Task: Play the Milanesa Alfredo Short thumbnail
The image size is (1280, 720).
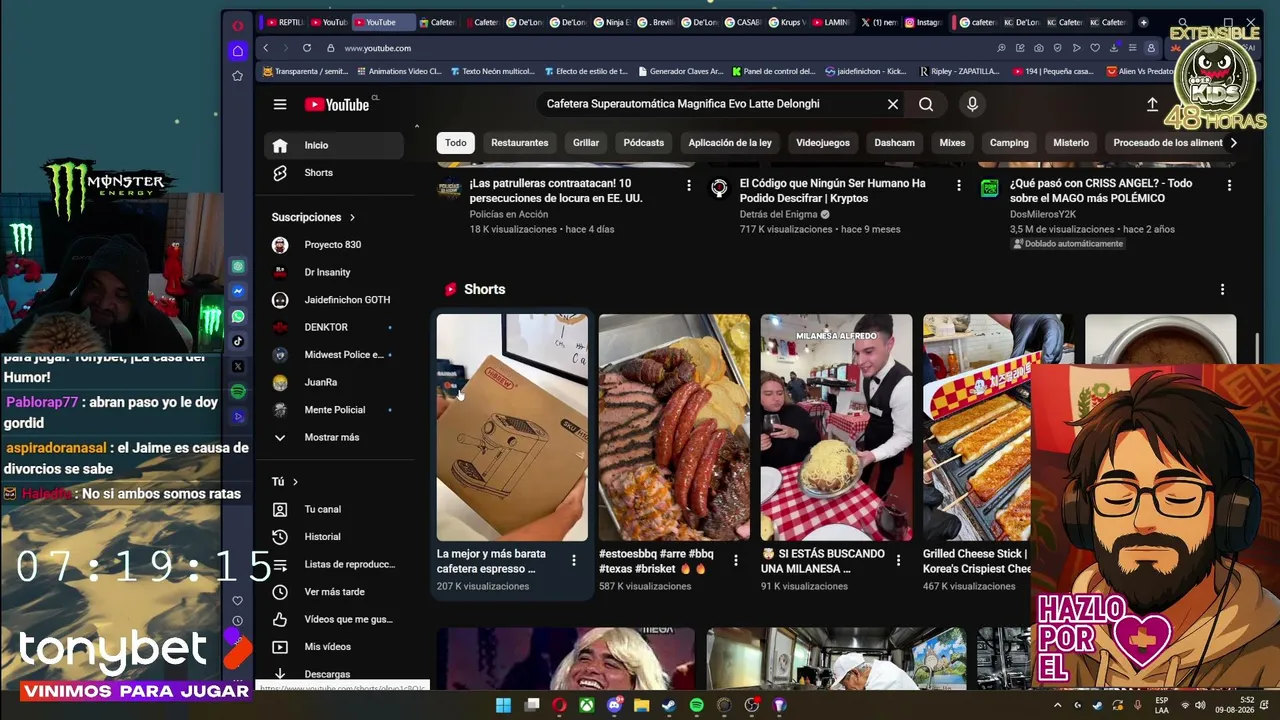Action: pyautogui.click(x=836, y=427)
